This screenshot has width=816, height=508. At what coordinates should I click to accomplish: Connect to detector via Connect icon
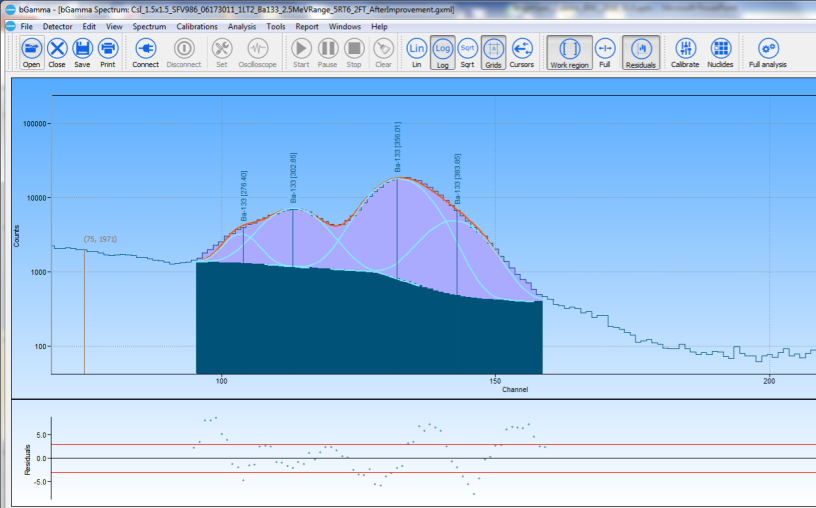(x=145, y=52)
